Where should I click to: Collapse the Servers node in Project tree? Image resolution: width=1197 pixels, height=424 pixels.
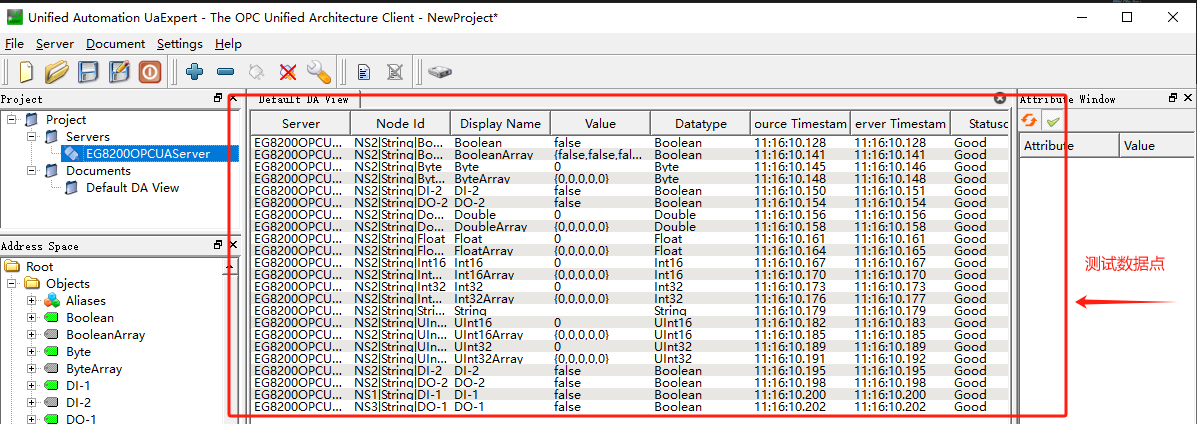pyautogui.click(x=32, y=137)
